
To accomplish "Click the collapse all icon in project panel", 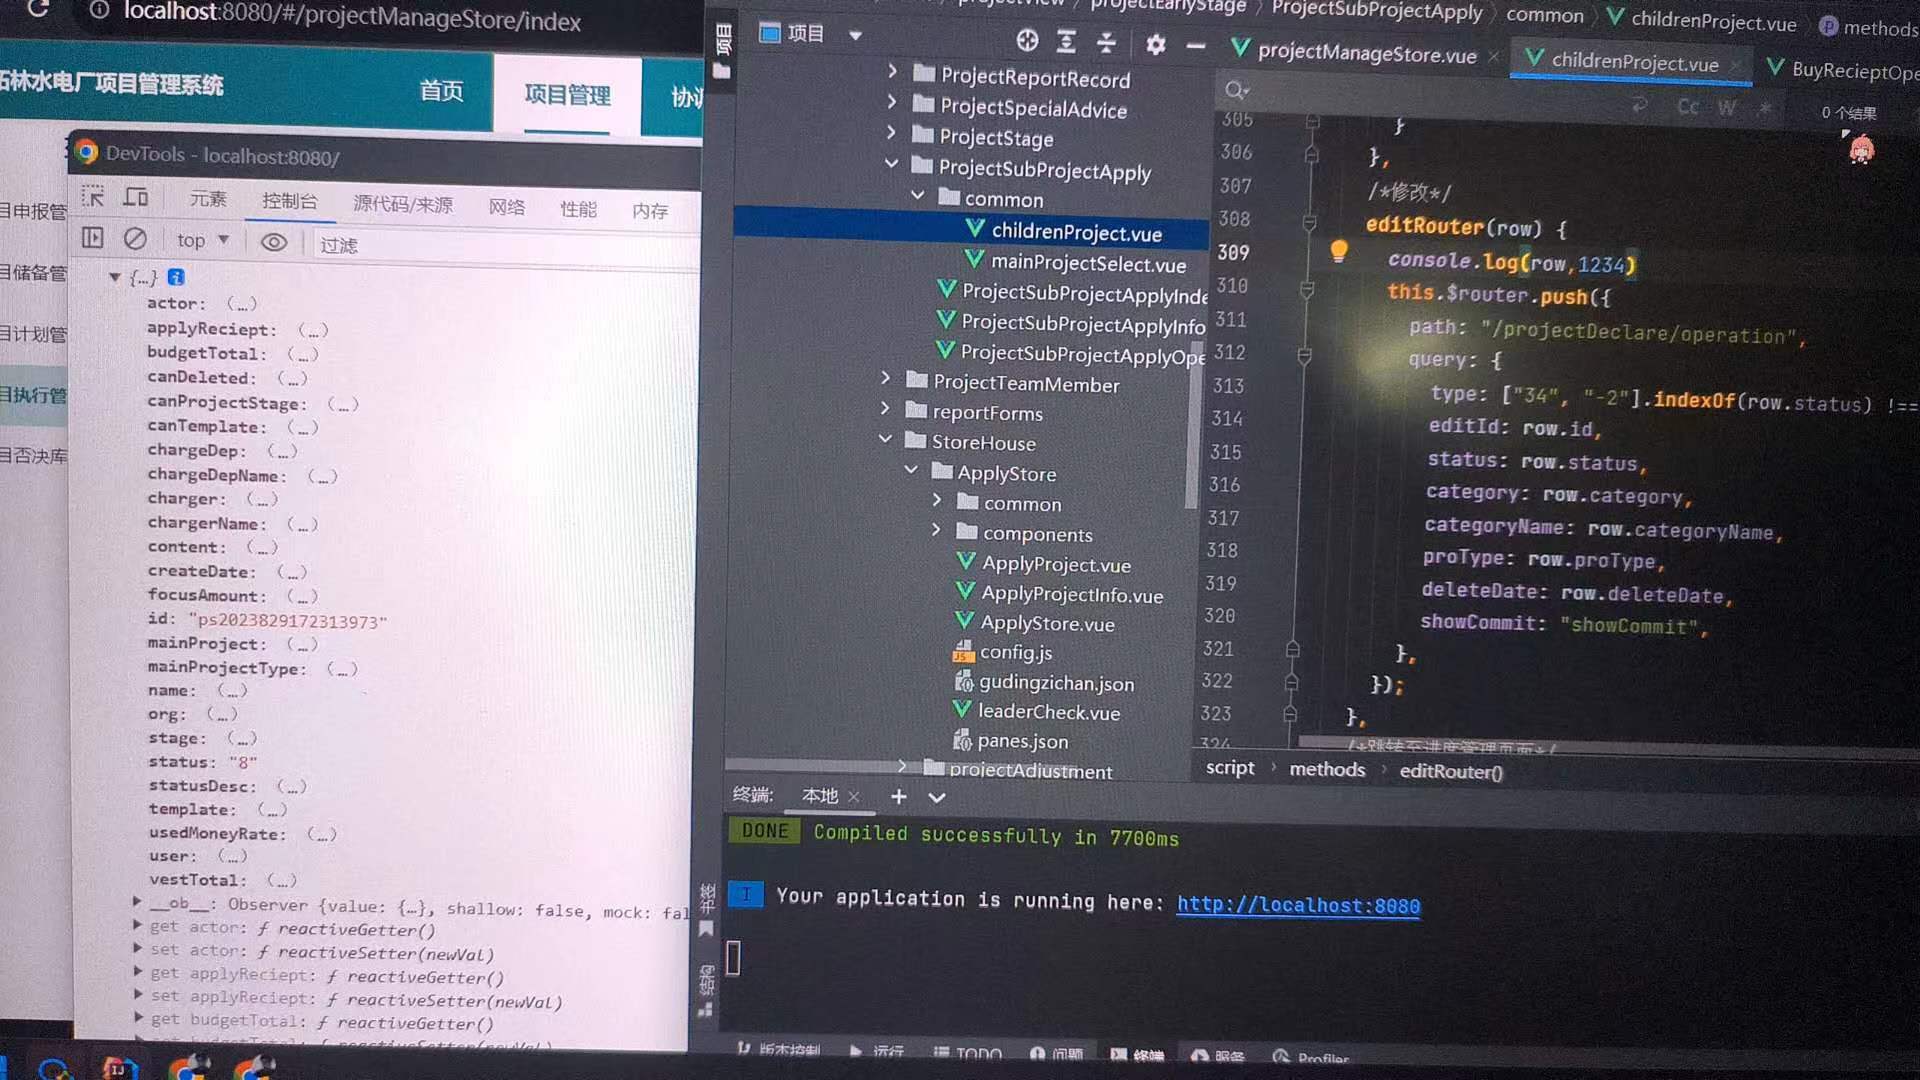I will click(1106, 42).
